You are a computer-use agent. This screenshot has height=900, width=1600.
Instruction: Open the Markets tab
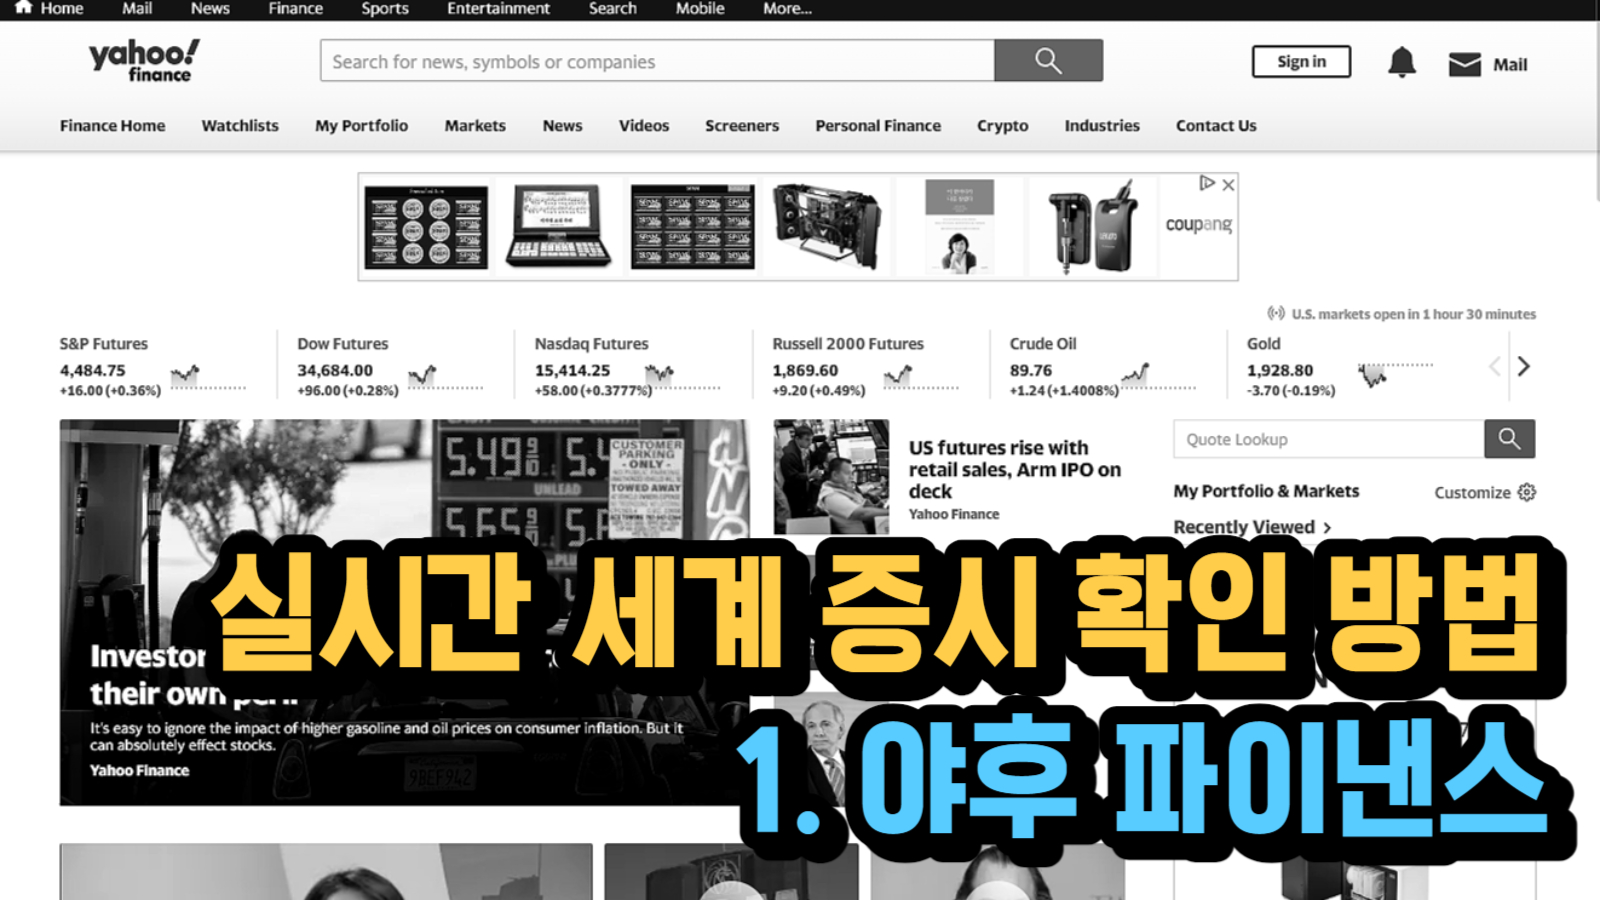(475, 126)
